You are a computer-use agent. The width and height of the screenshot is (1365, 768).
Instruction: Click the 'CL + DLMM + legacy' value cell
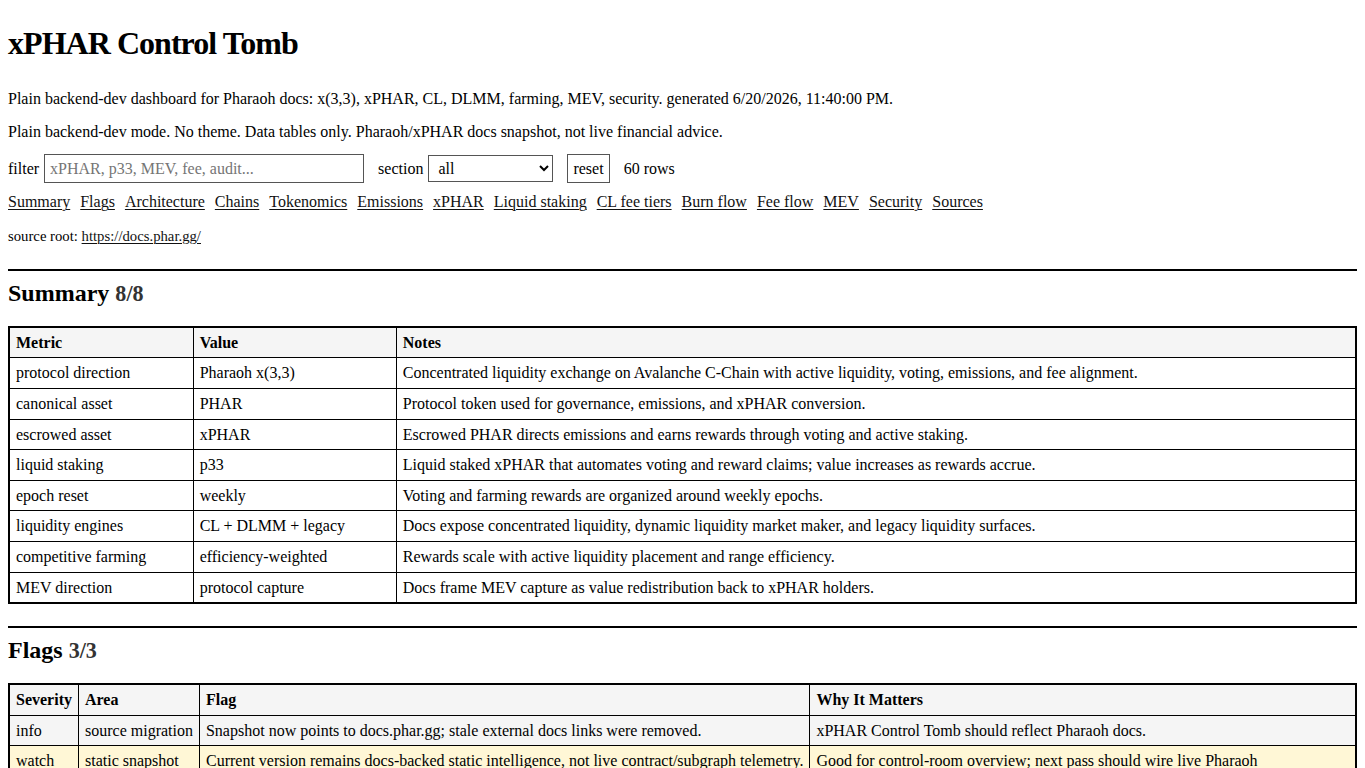point(295,526)
